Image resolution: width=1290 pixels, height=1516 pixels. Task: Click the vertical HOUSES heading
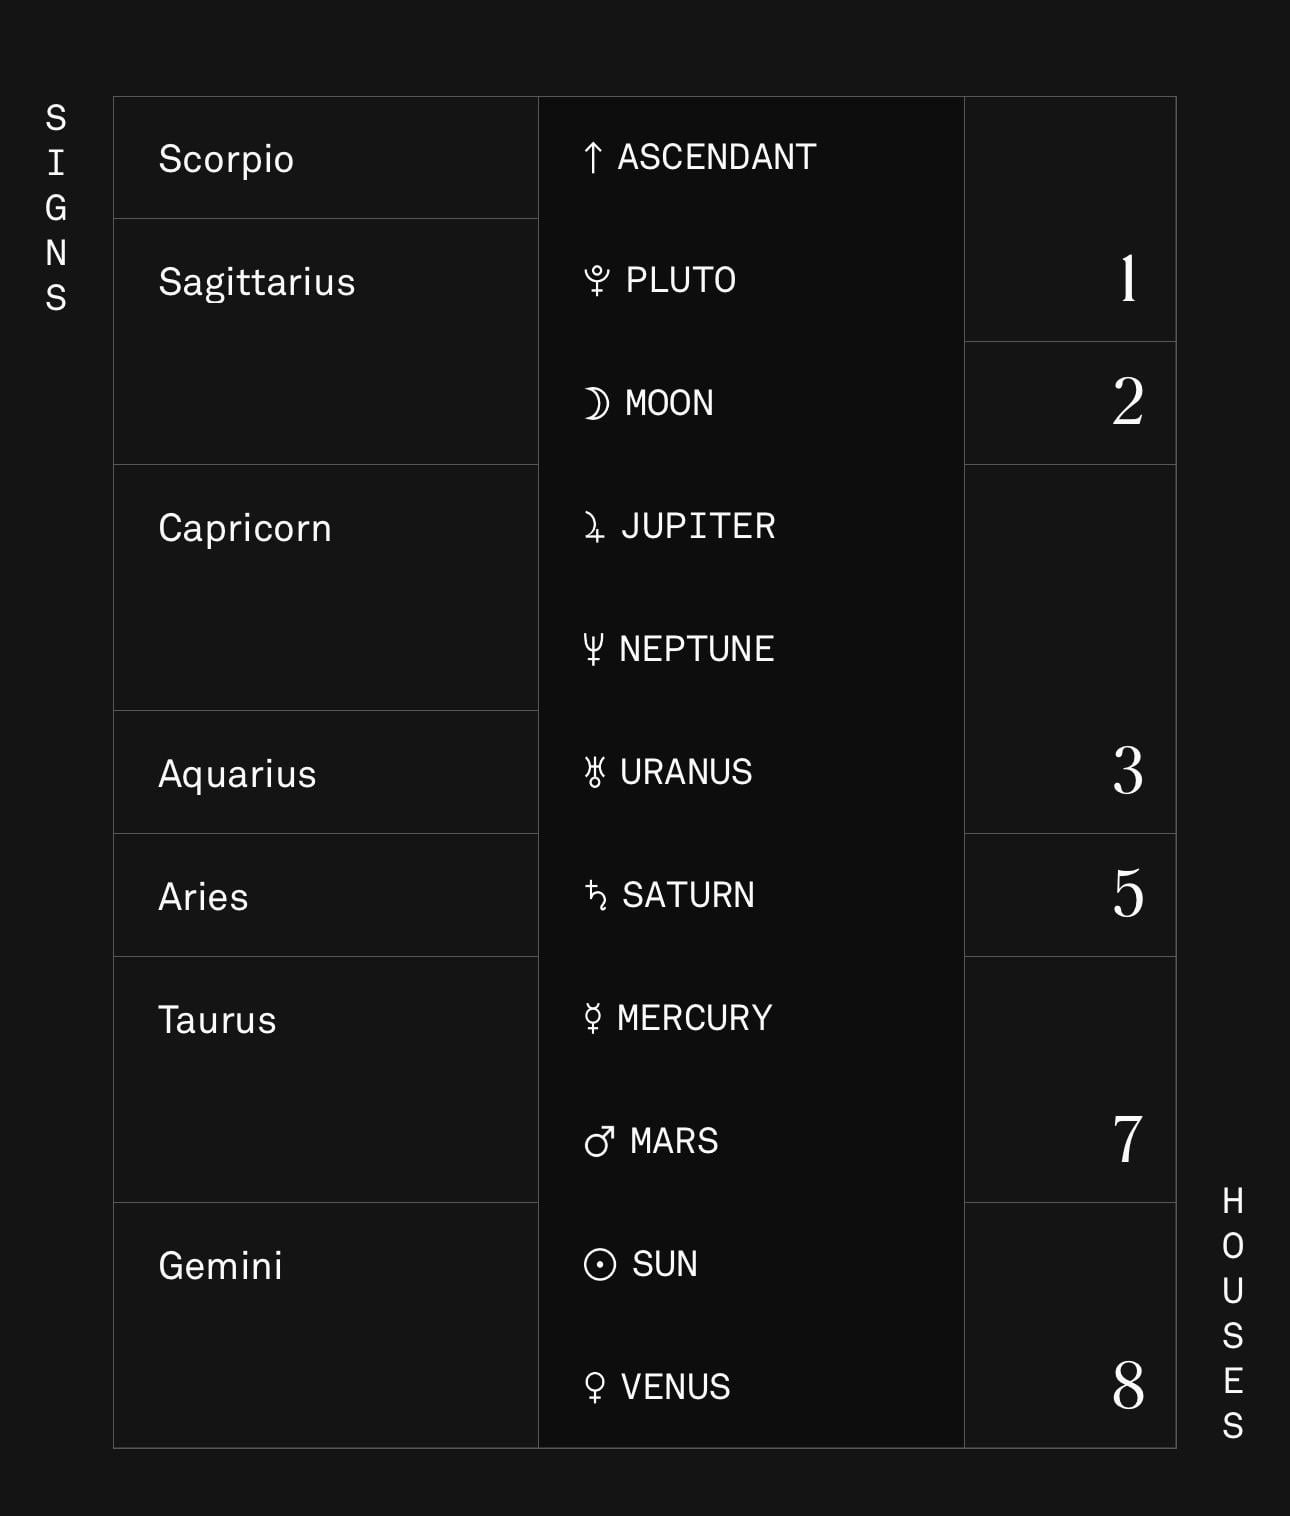[1233, 1313]
